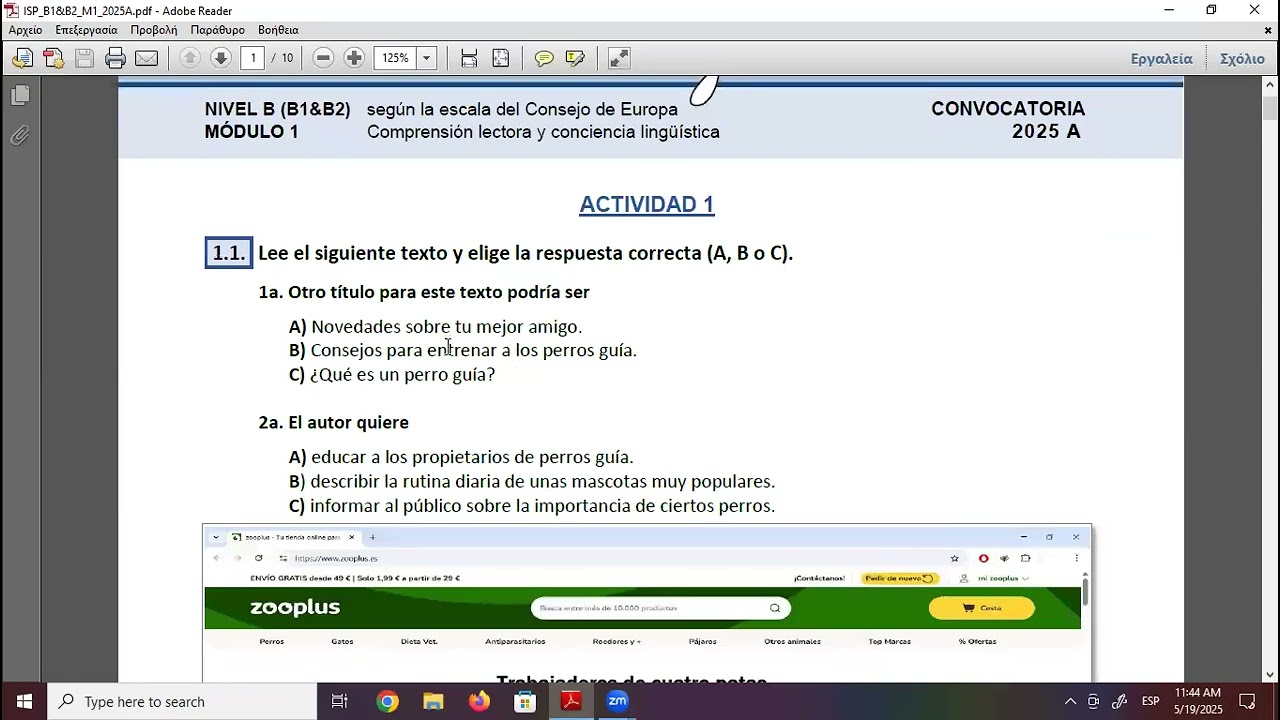Switch to read mode fullscreen icon
Screen dimensions: 1280x720
tap(619, 58)
